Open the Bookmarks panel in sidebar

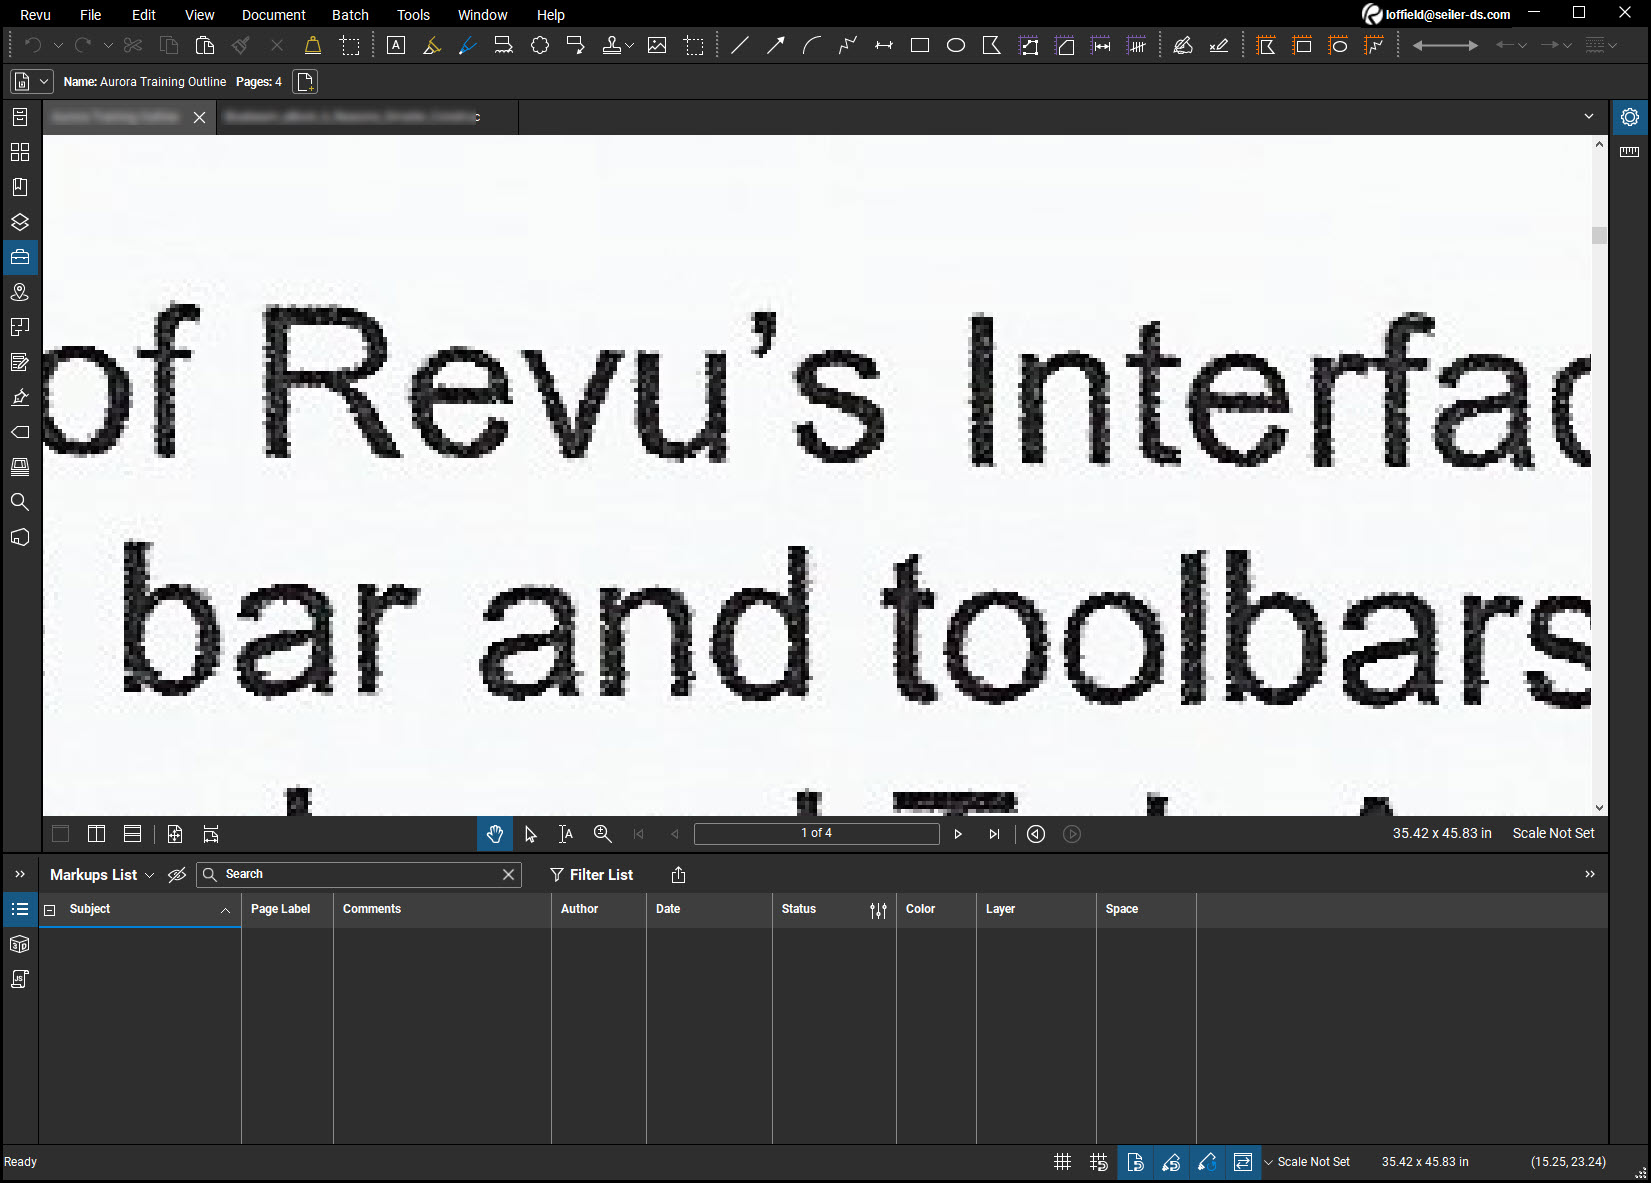(x=20, y=187)
